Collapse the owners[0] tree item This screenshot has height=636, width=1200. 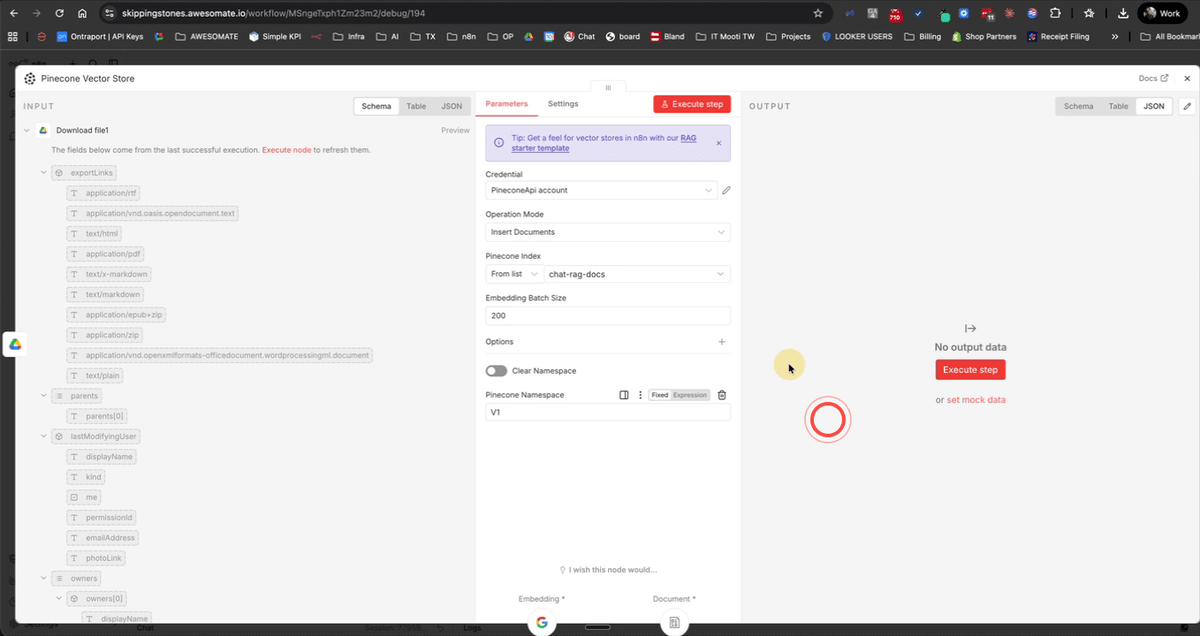click(58, 599)
